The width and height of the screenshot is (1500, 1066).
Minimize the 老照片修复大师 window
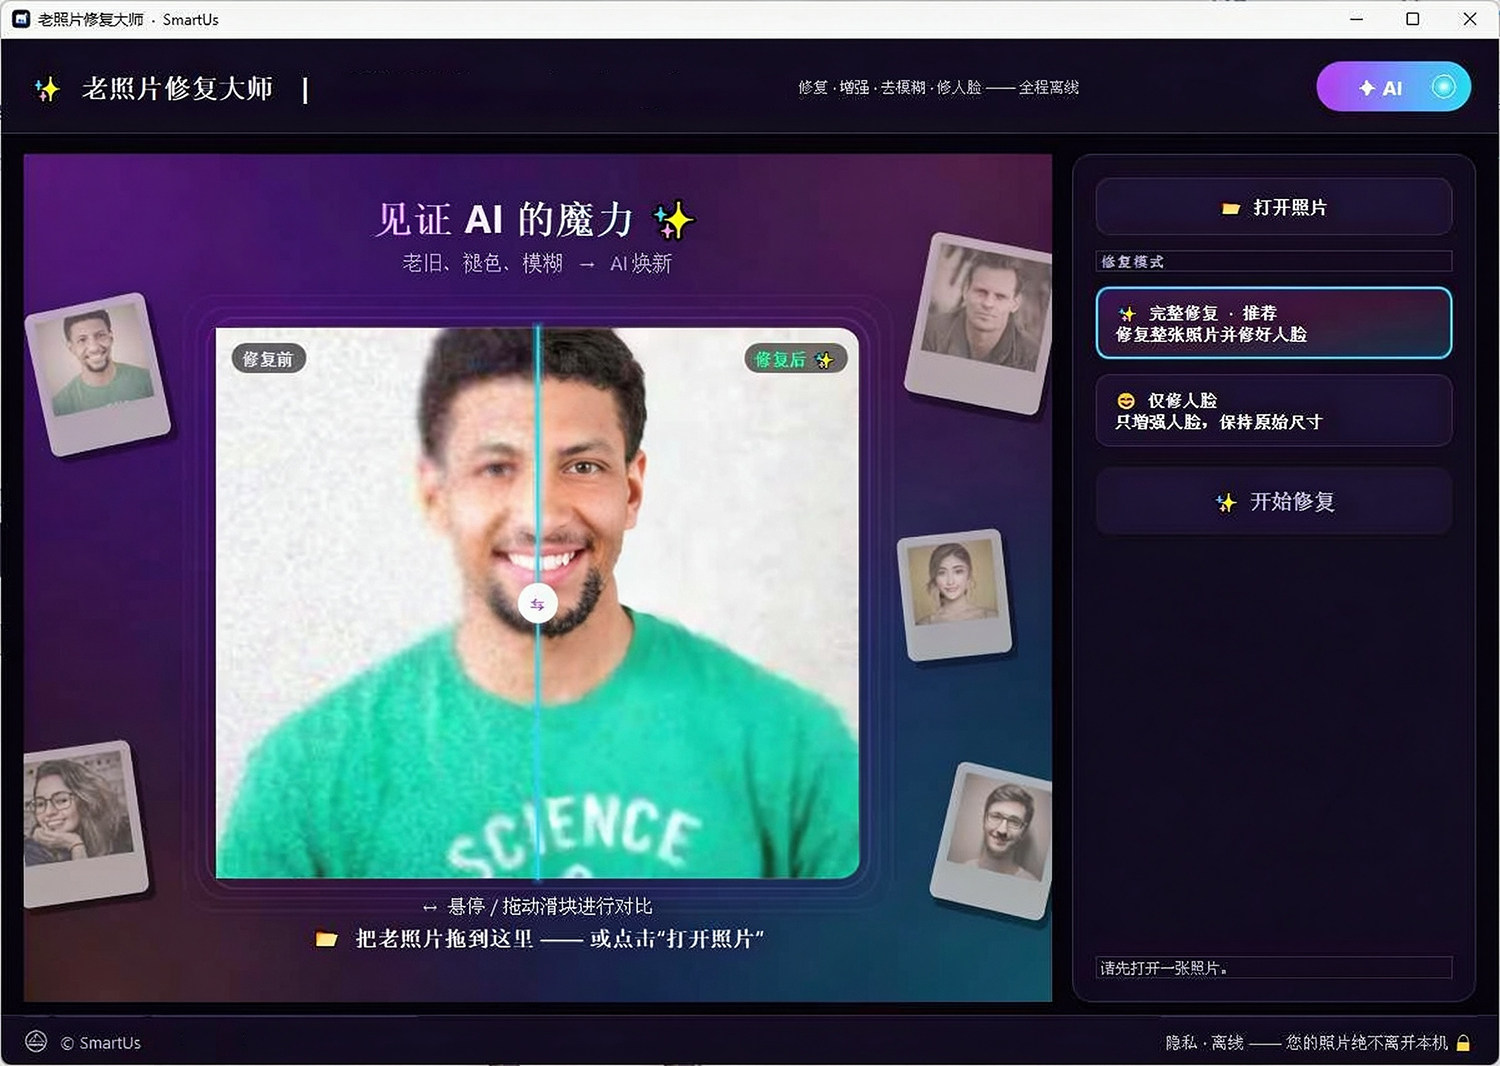pos(1356,19)
